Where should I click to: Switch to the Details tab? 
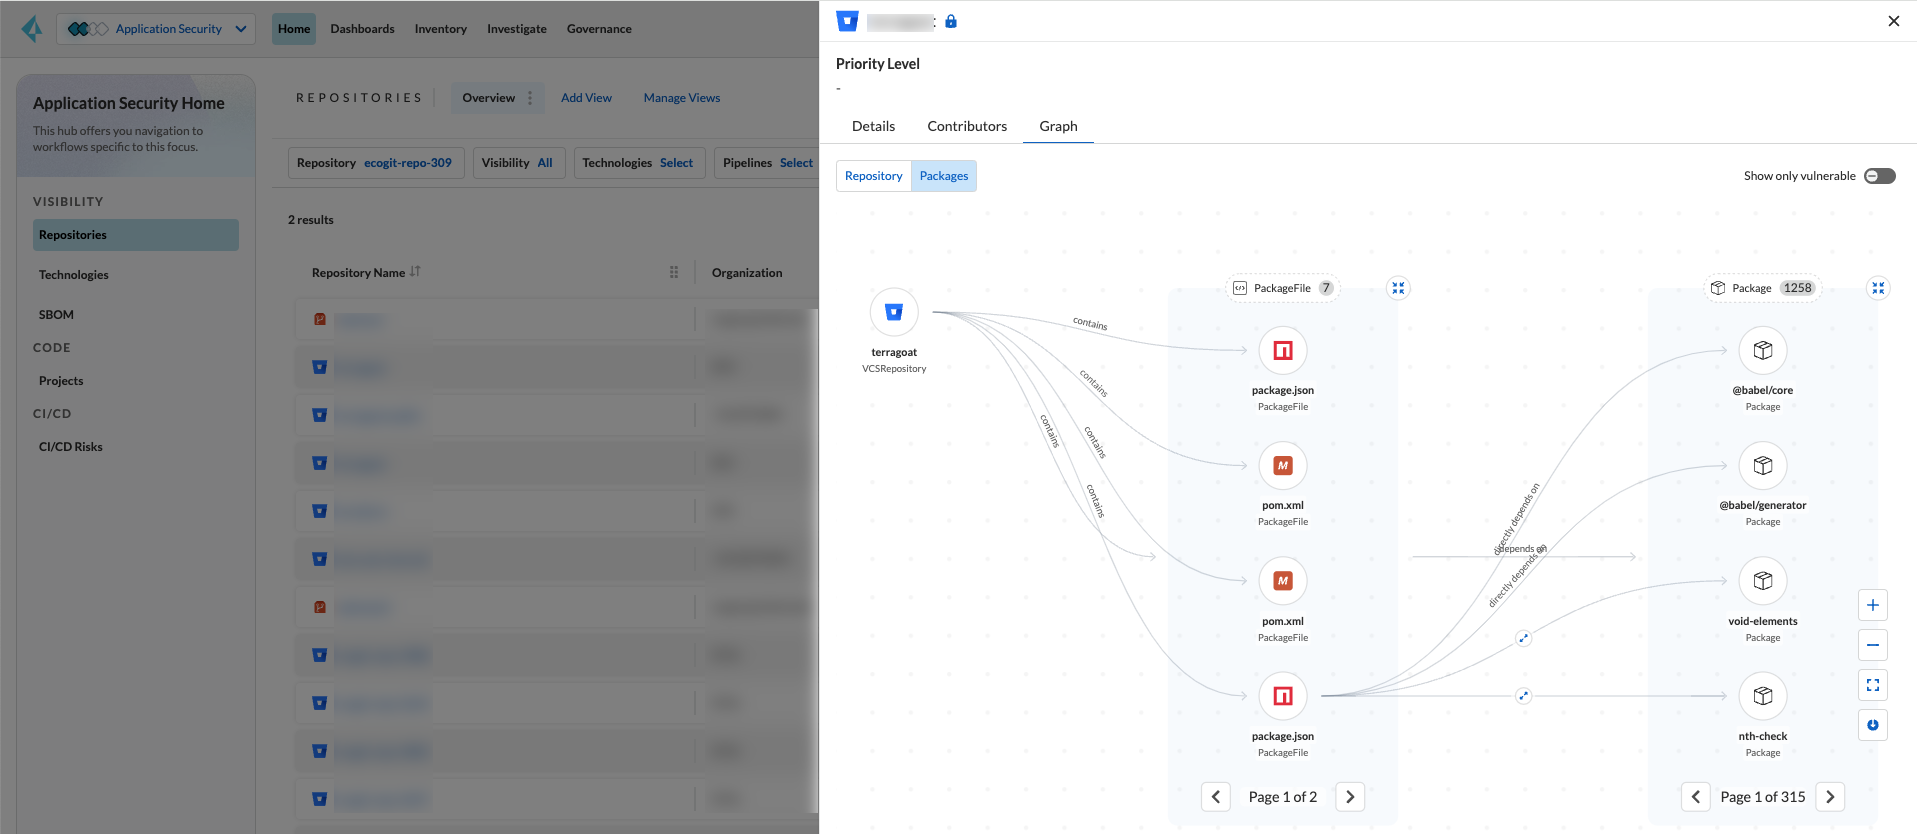click(x=873, y=126)
